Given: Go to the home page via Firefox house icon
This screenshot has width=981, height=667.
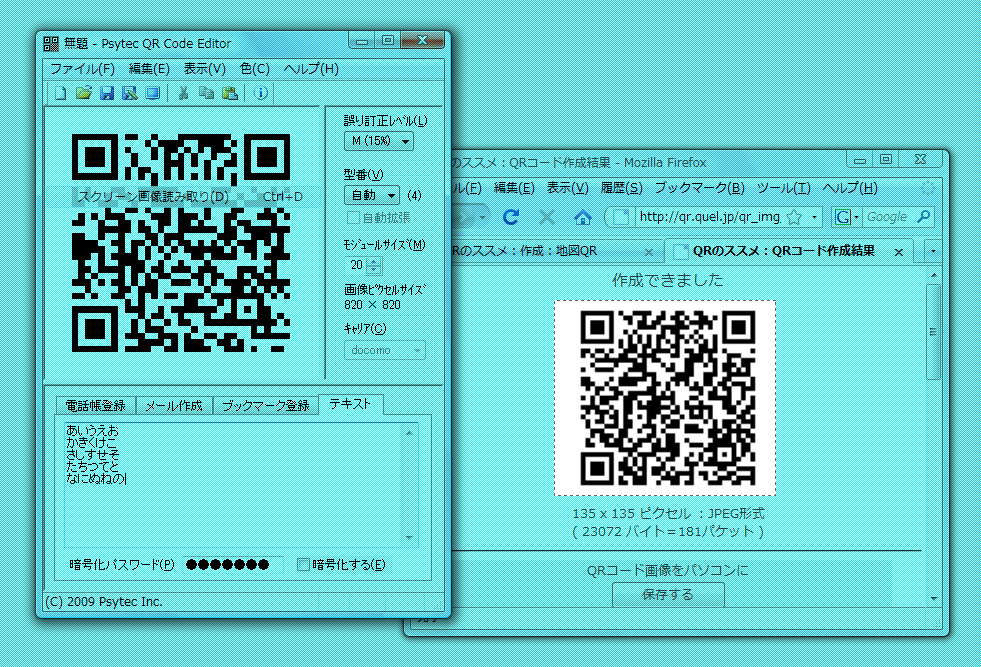Looking at the screenshot, I should [582, 217].
